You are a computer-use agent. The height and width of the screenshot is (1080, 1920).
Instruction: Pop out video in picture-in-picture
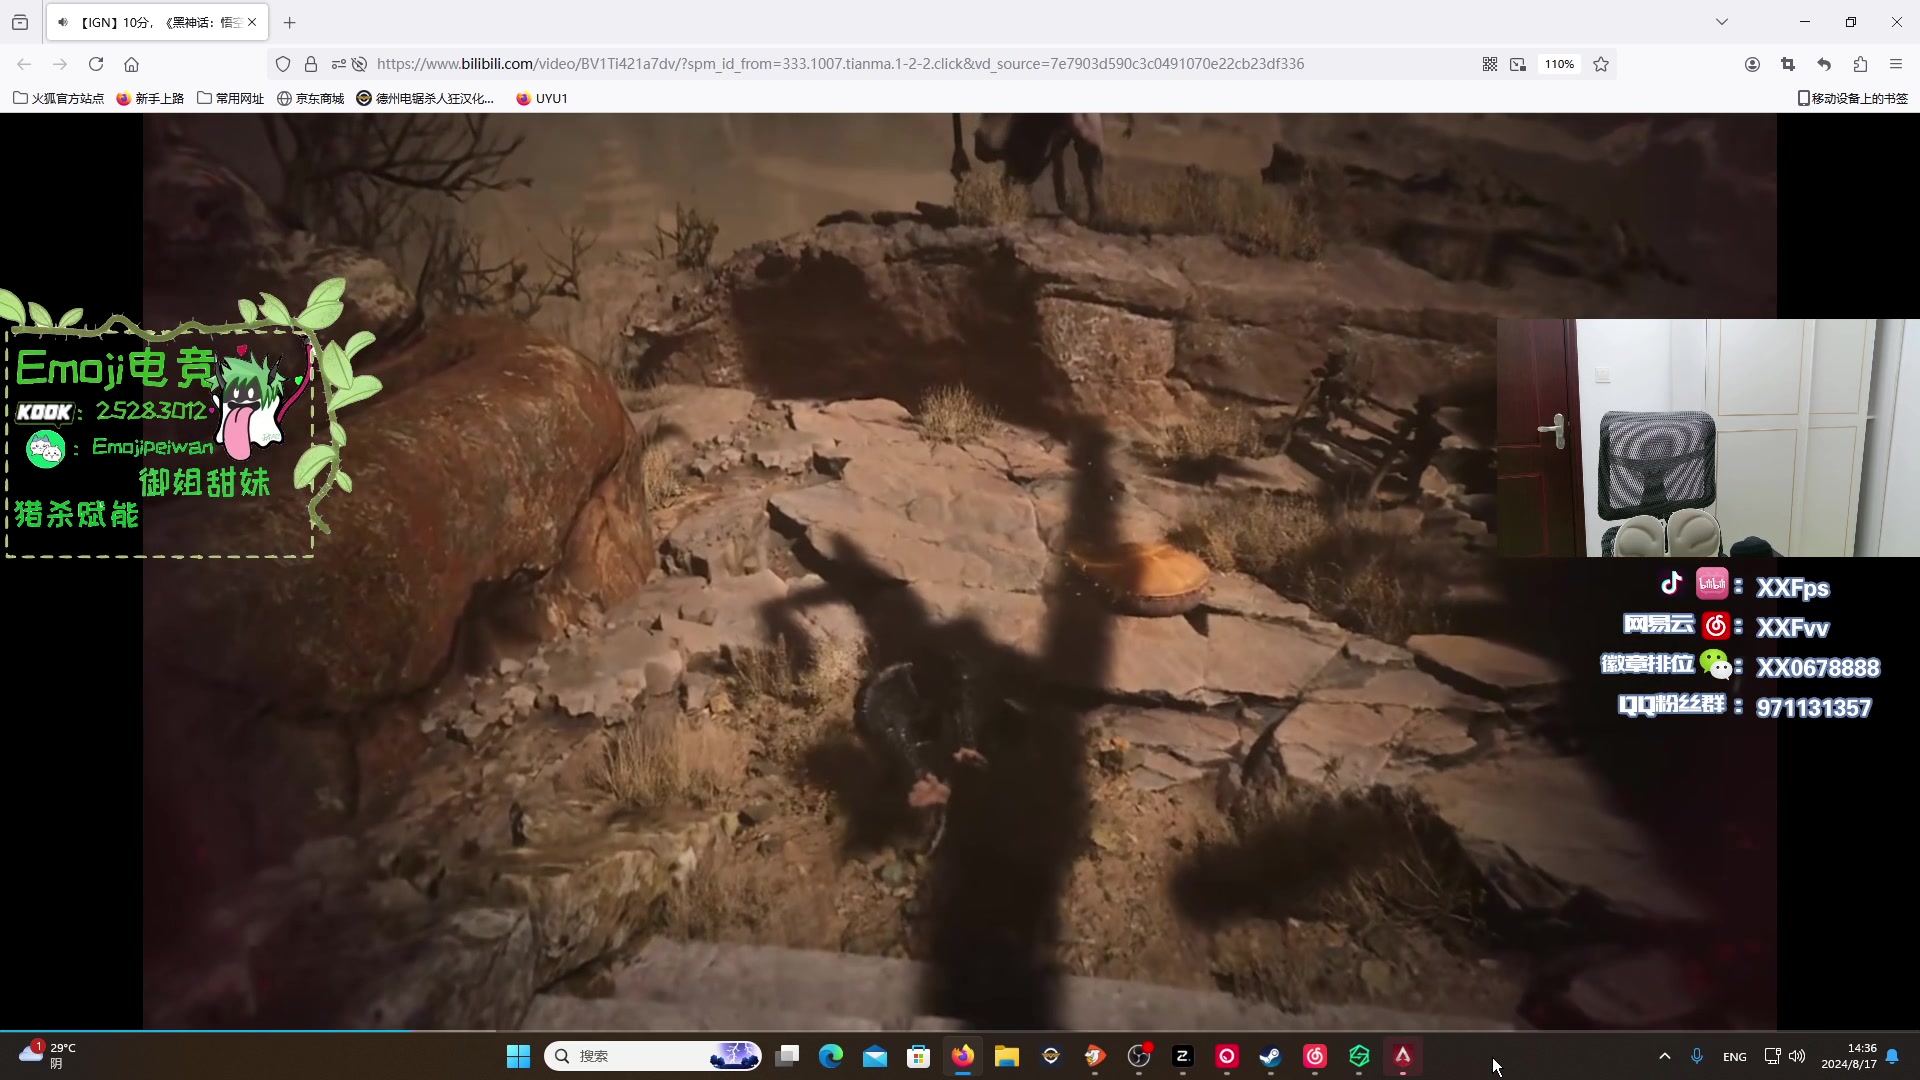pyautogui.click(x=1518, y=64)
